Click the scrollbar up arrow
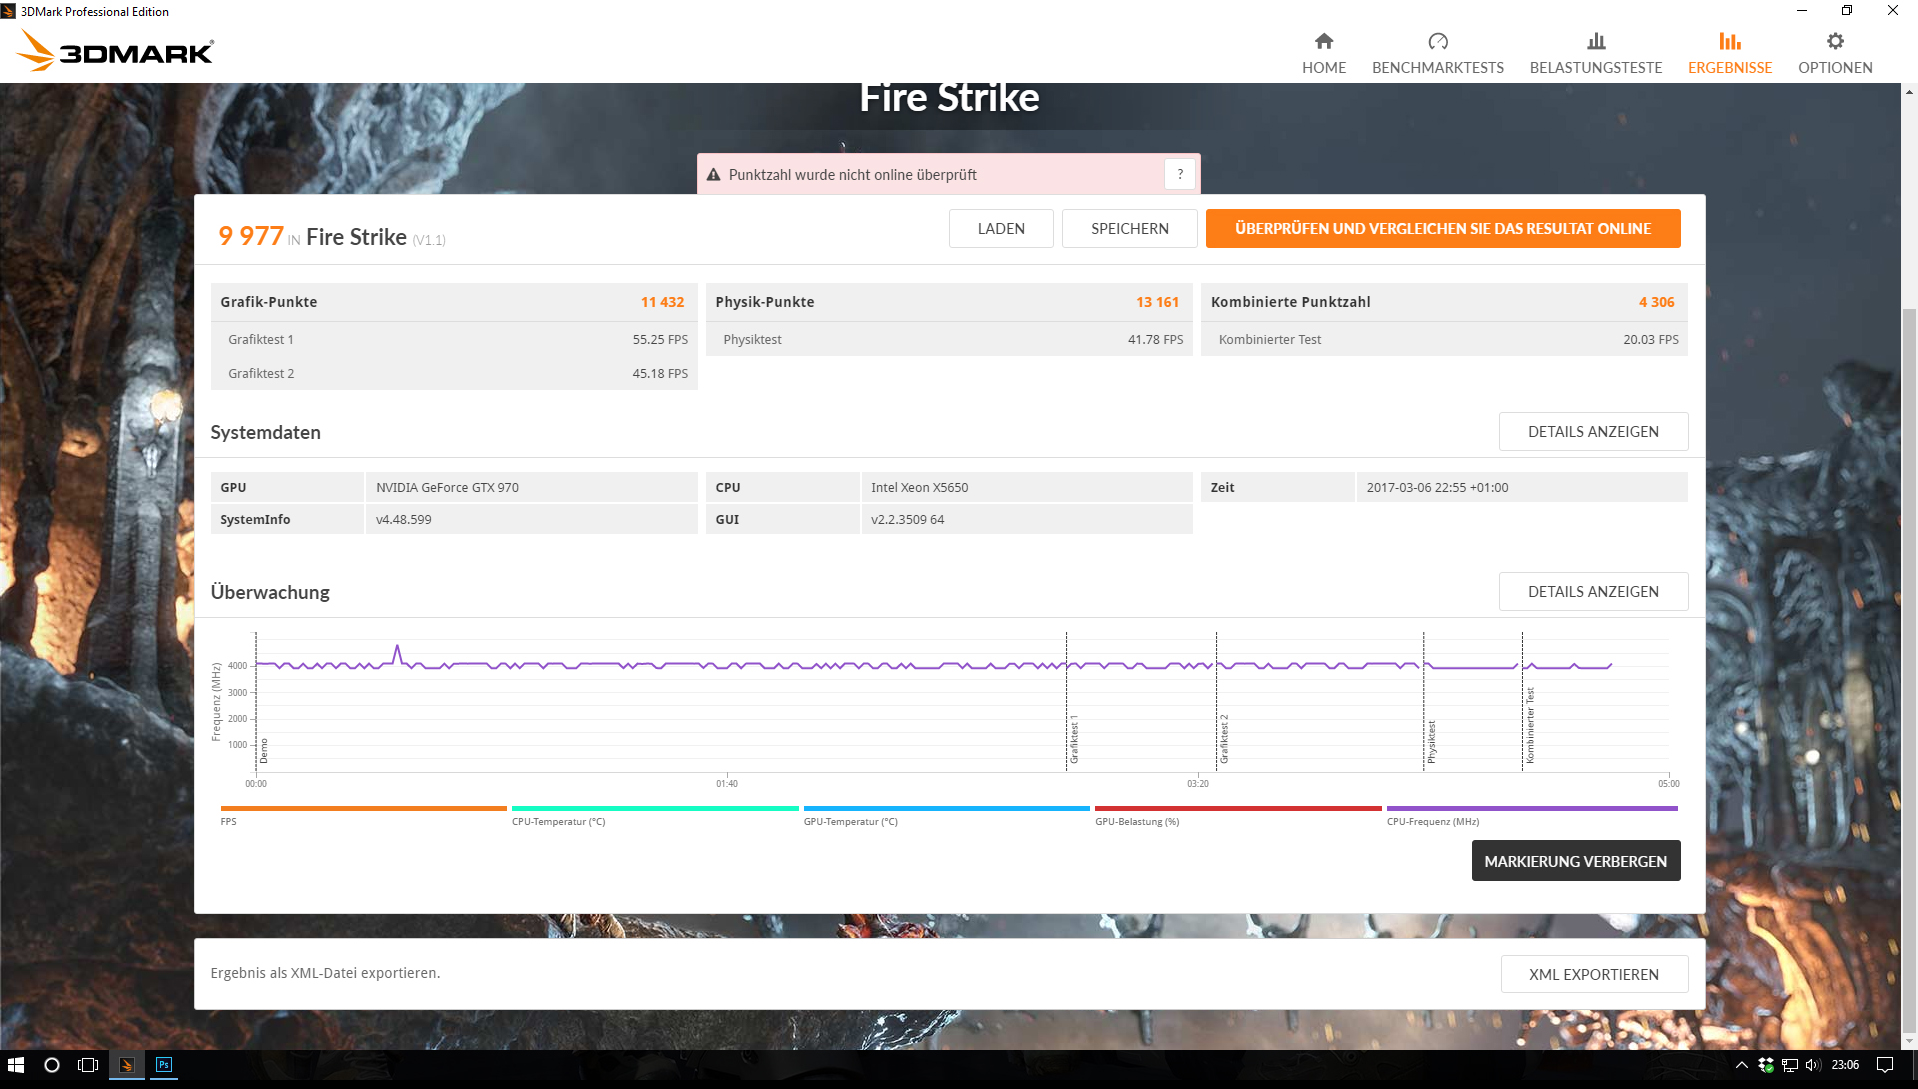The image size is (1918, 1089). [1909, 92]
